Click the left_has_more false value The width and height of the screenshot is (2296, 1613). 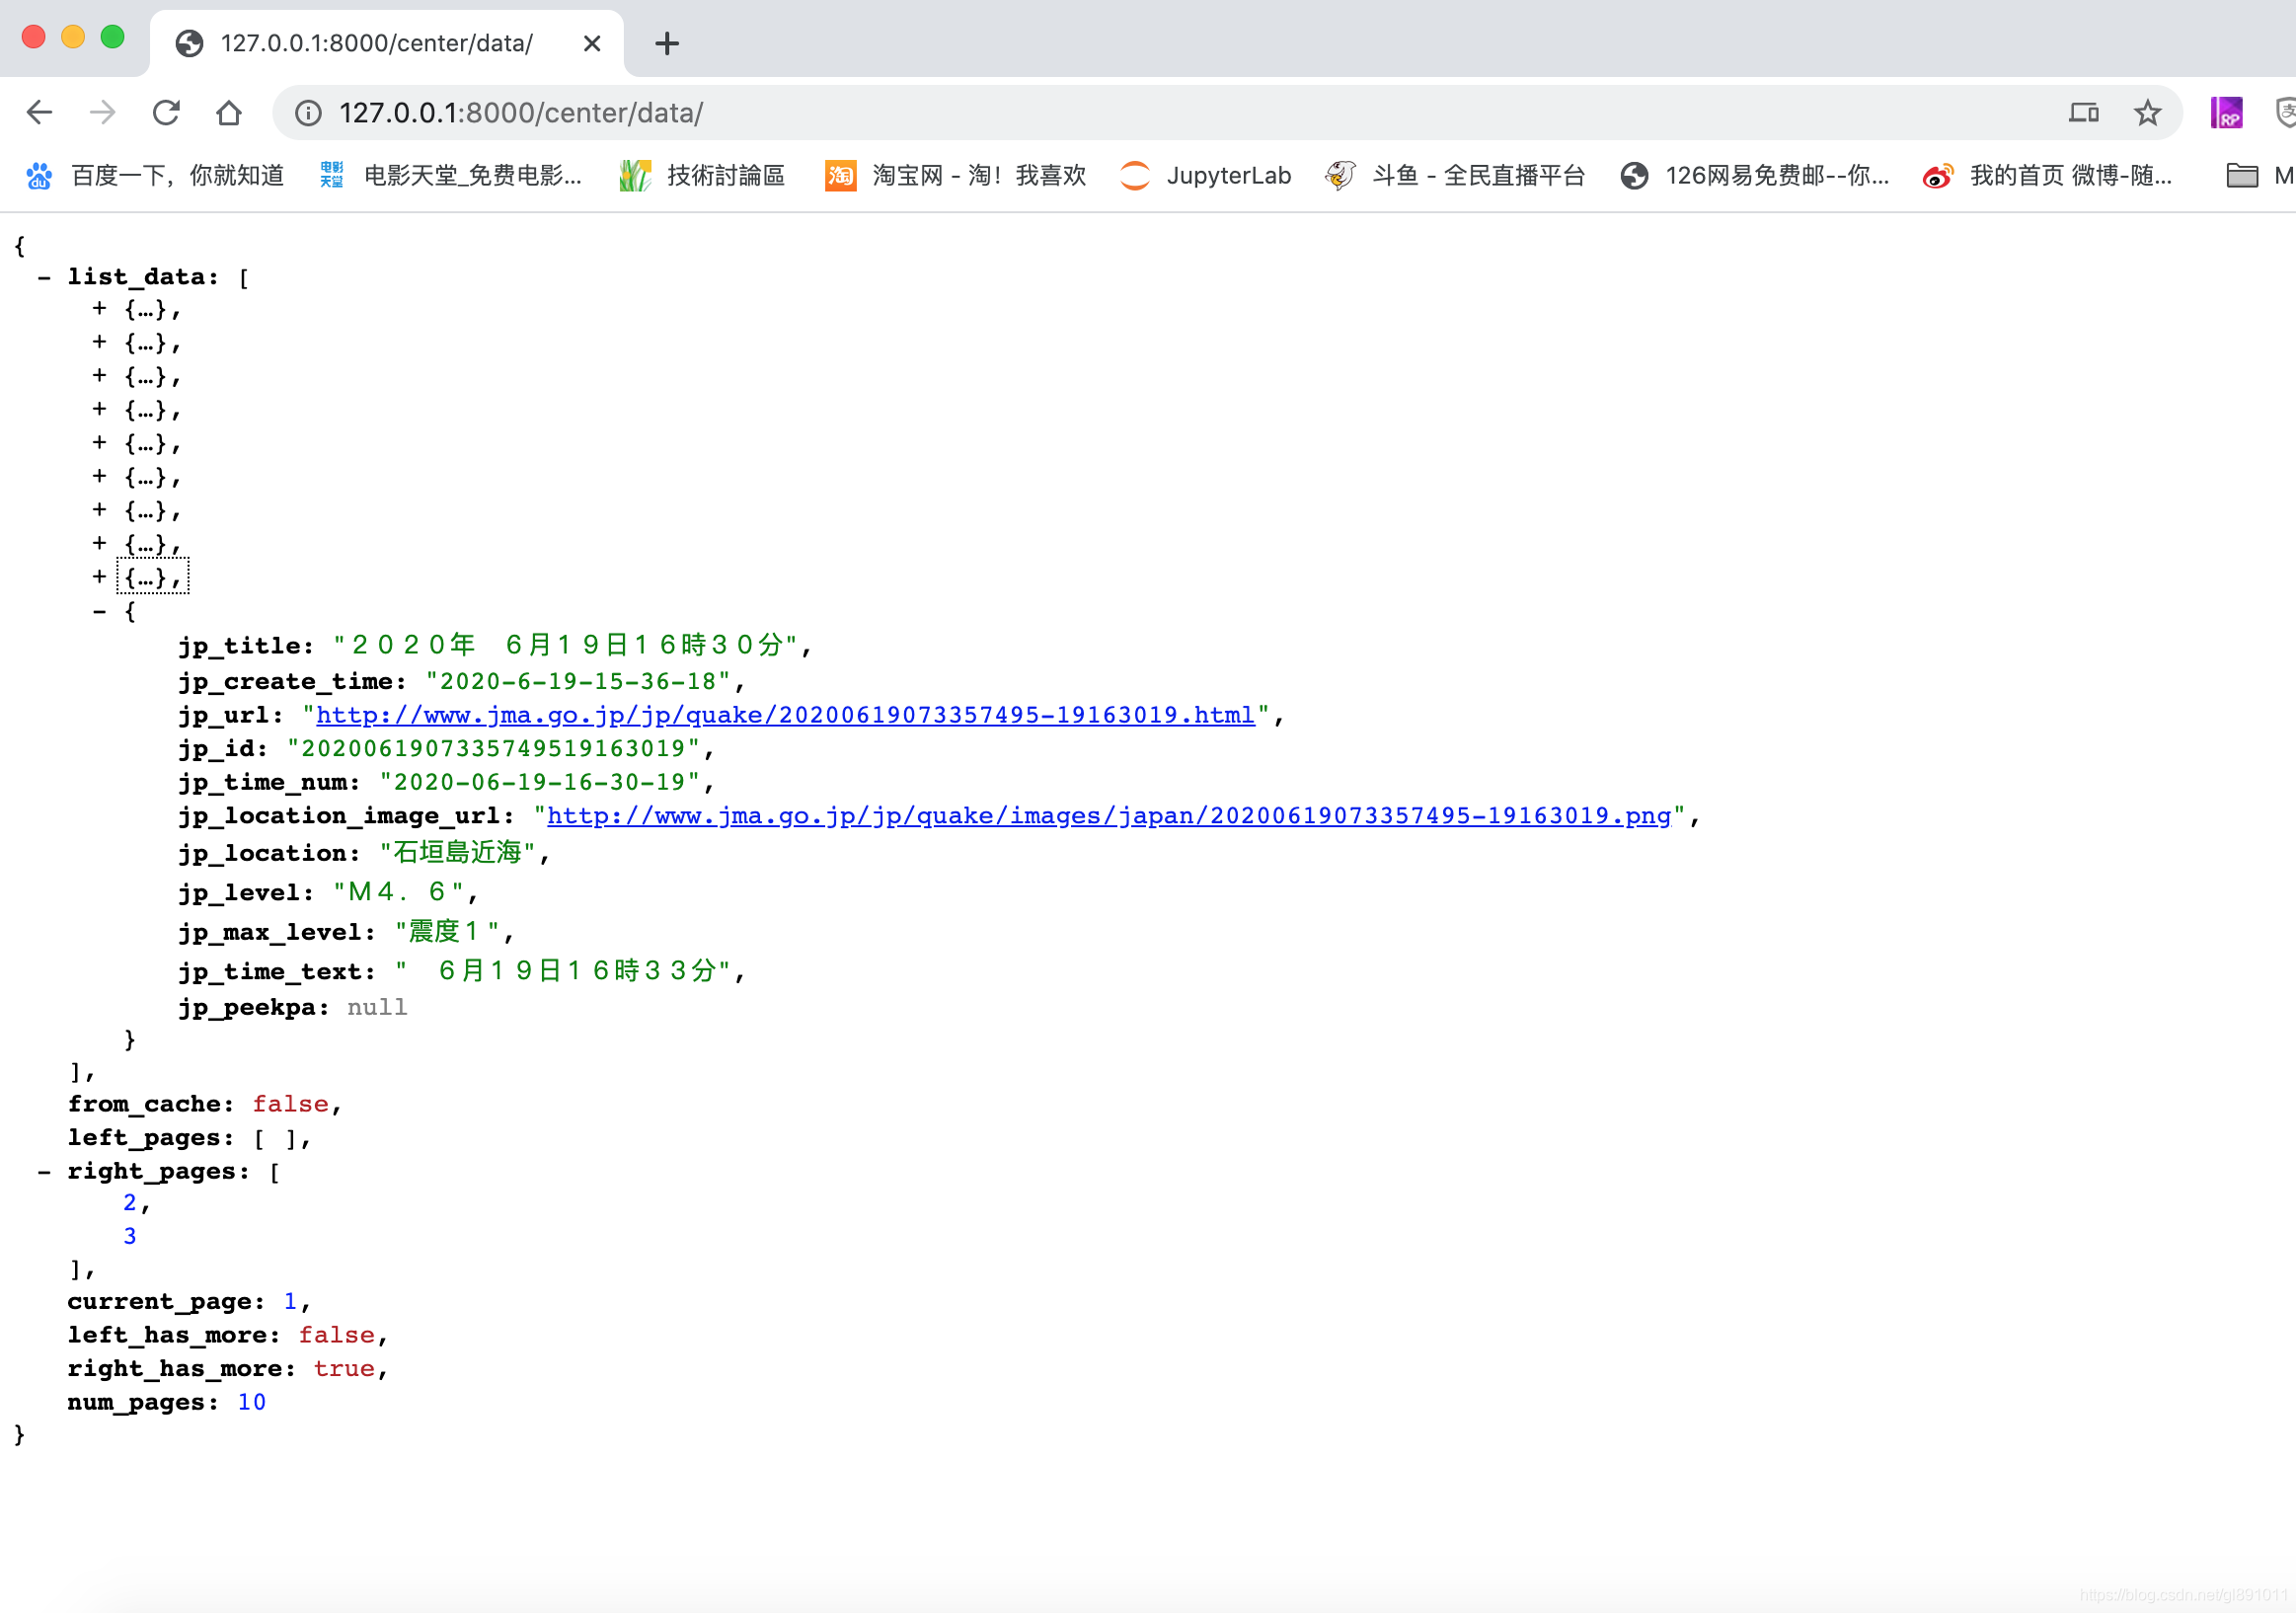point(336,1335)
